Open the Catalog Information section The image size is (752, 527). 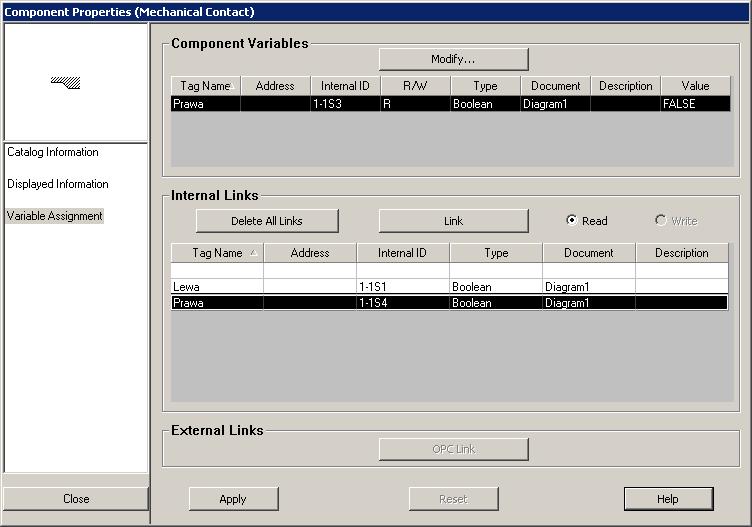coord(53,152)
